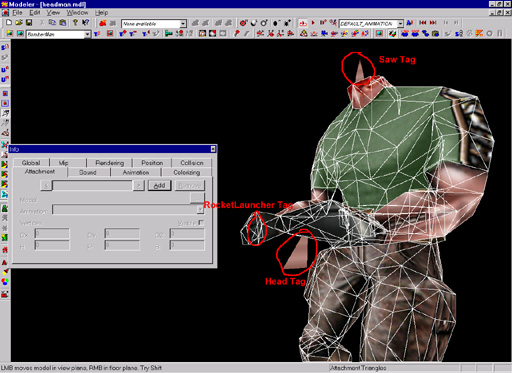Click the blue T with red minus icon
The image size is (512, 373).
click(x=133, y=34)
